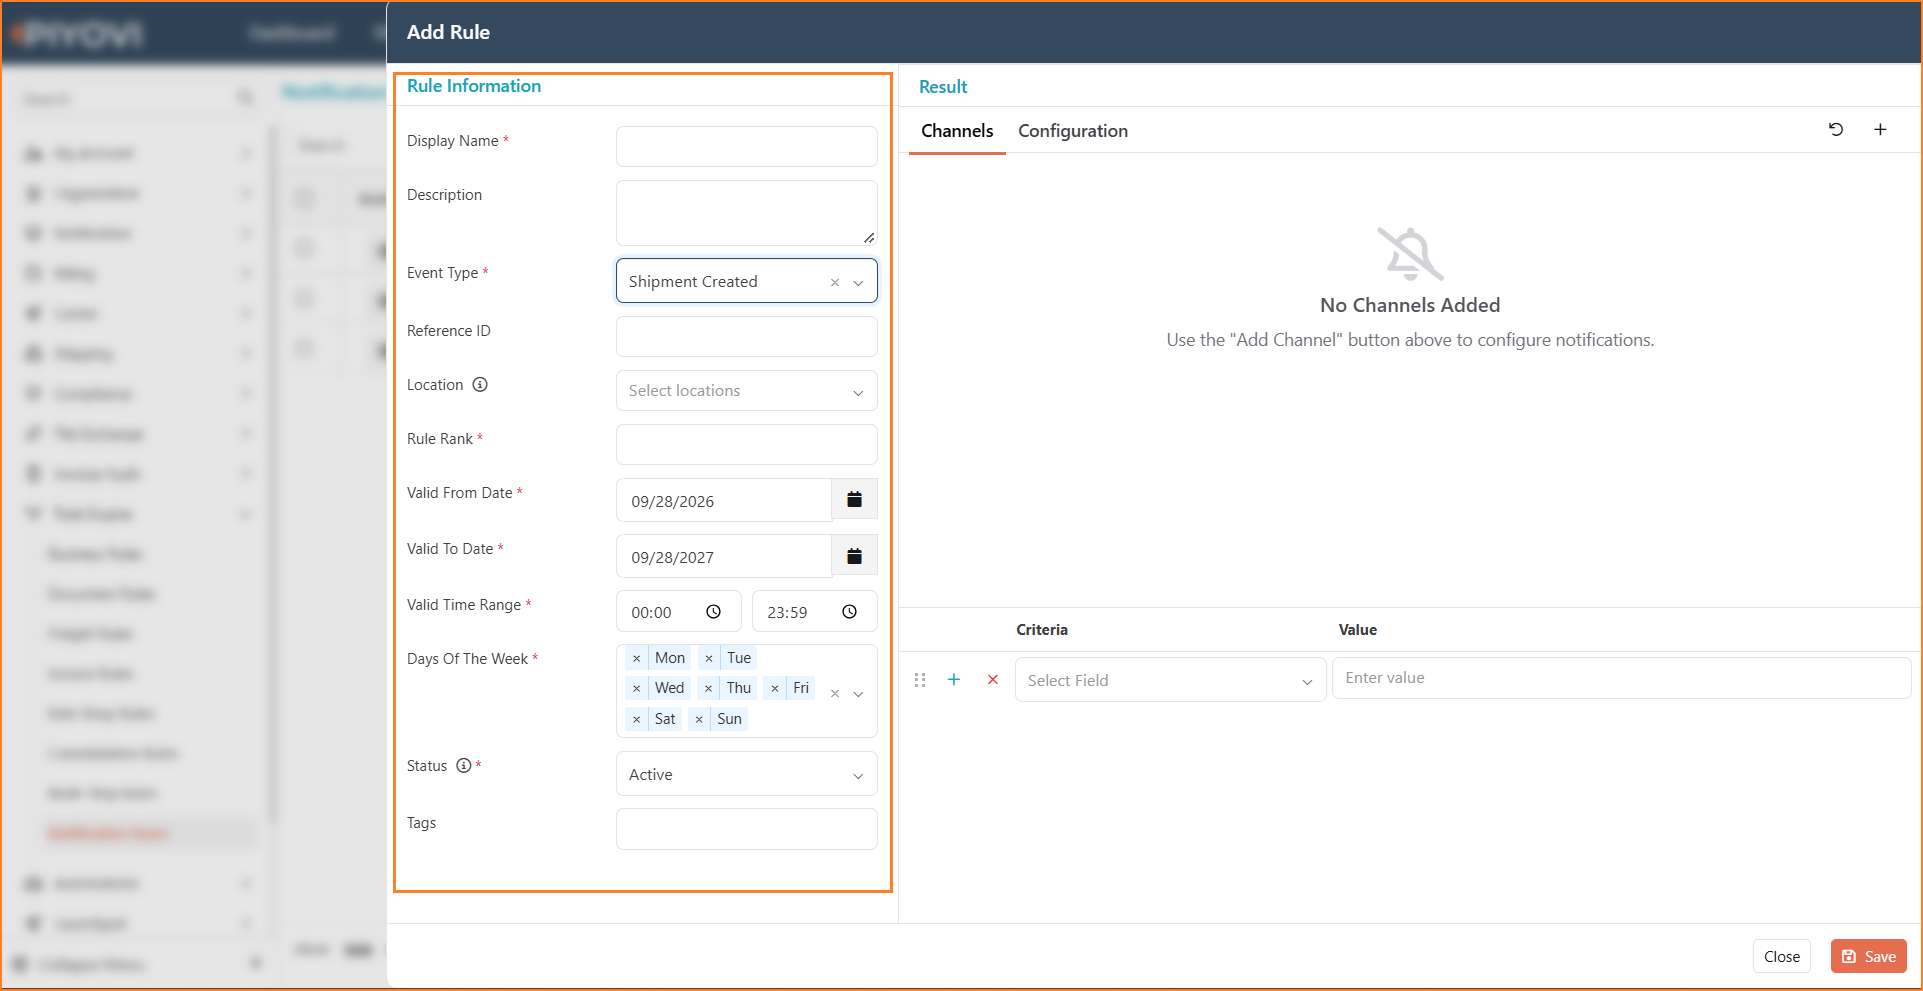
Task: Remove Sat from Days Of The Week
Action: (x=637, y=719)
